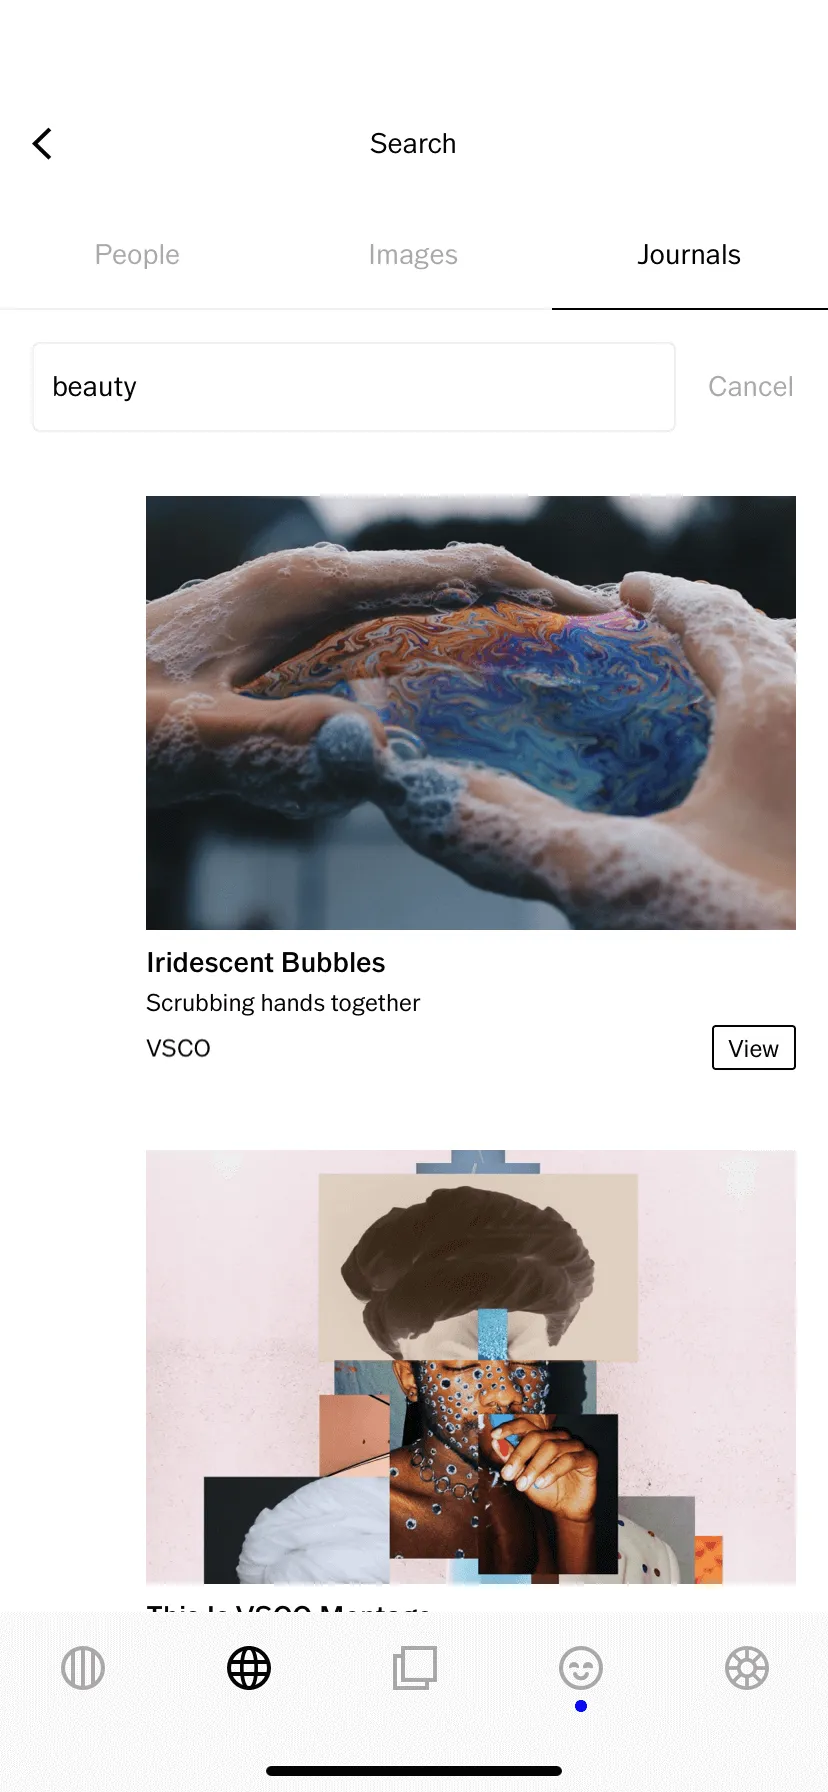Viewport: 828px width, 1792px height.
Task: Open the Profile smiley face icon
Action: click(581, 1668)
